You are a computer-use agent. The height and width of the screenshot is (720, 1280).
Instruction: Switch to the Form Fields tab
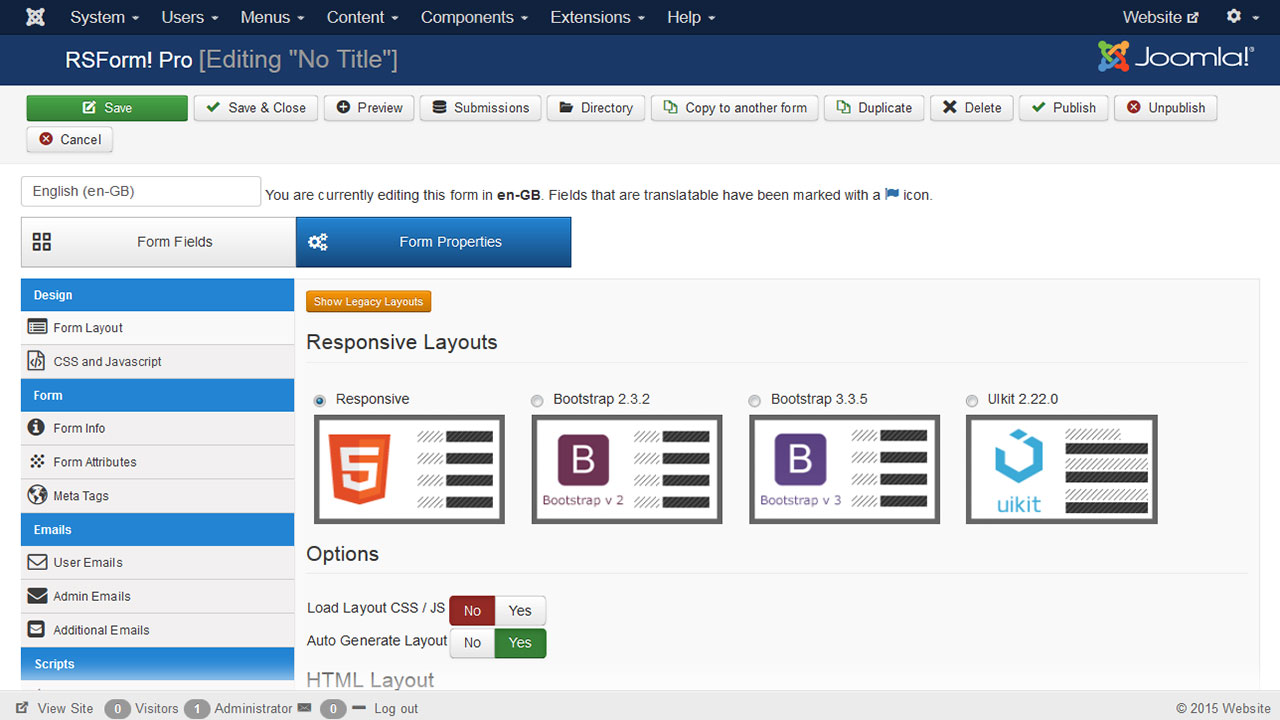tap(158, 242)
